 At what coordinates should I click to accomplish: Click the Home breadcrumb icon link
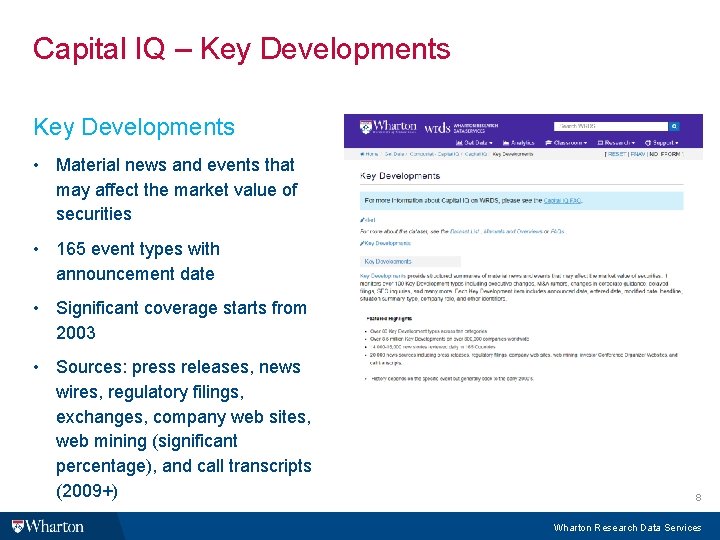[x=369, y=154]
